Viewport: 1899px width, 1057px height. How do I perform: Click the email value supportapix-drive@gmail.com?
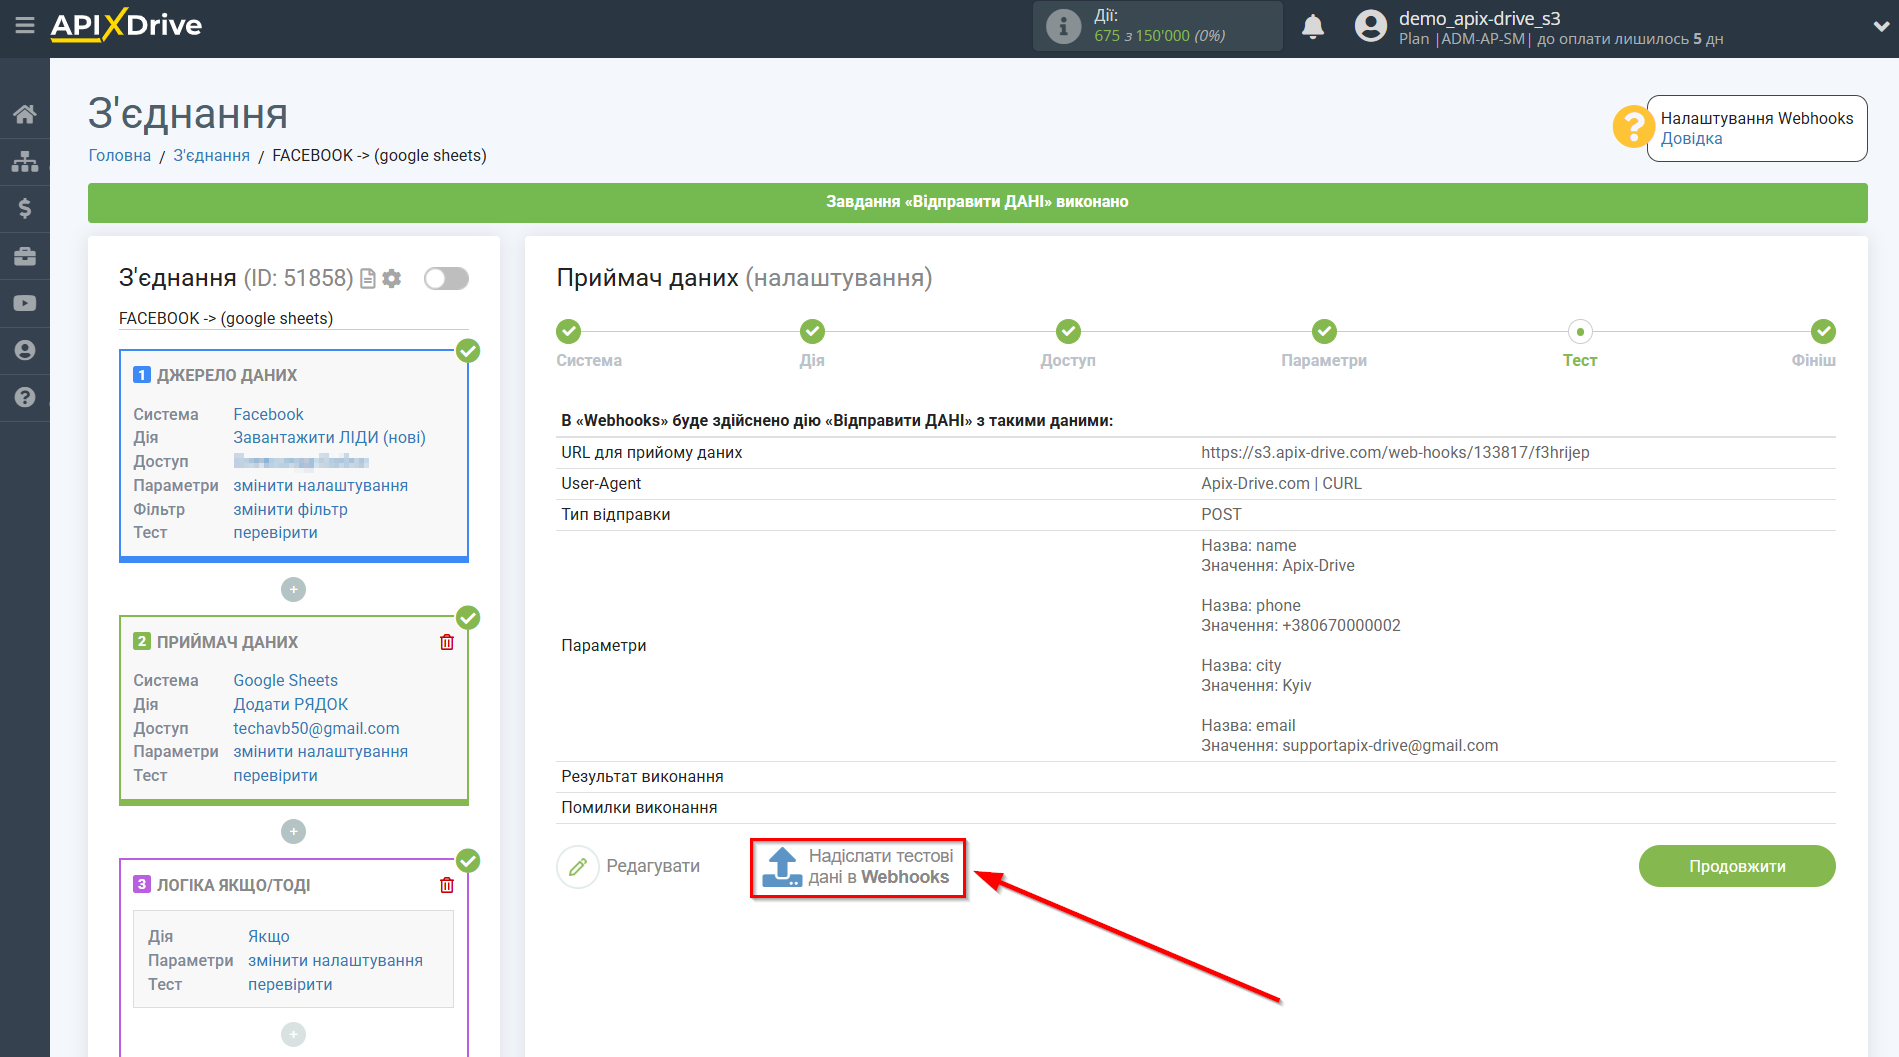(x=1390, y=745)
